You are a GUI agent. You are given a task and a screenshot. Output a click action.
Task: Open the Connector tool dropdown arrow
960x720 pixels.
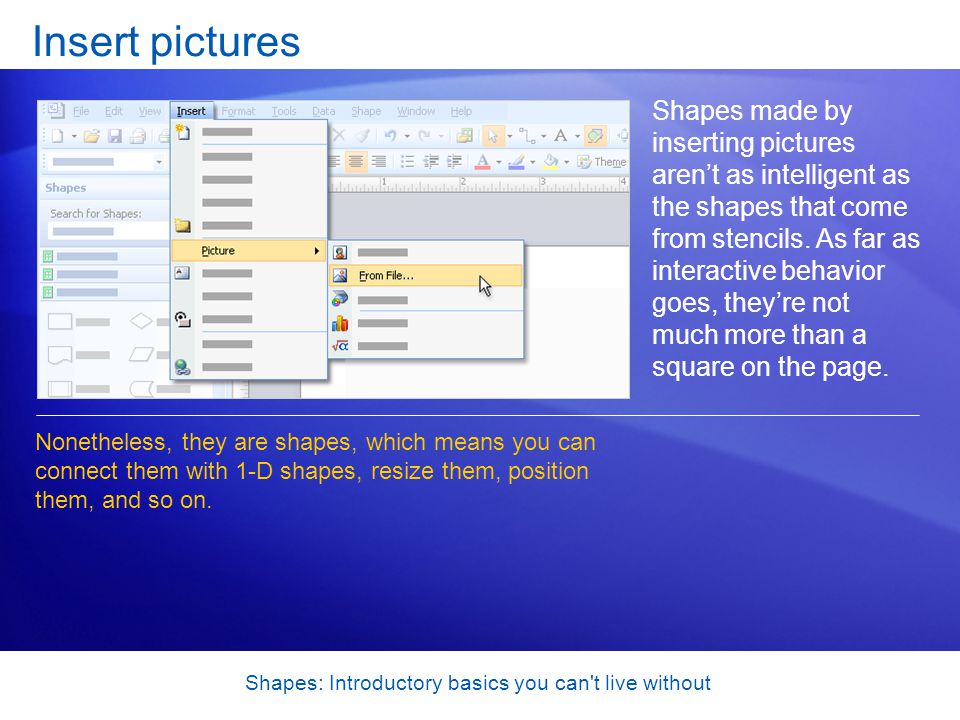543,136
